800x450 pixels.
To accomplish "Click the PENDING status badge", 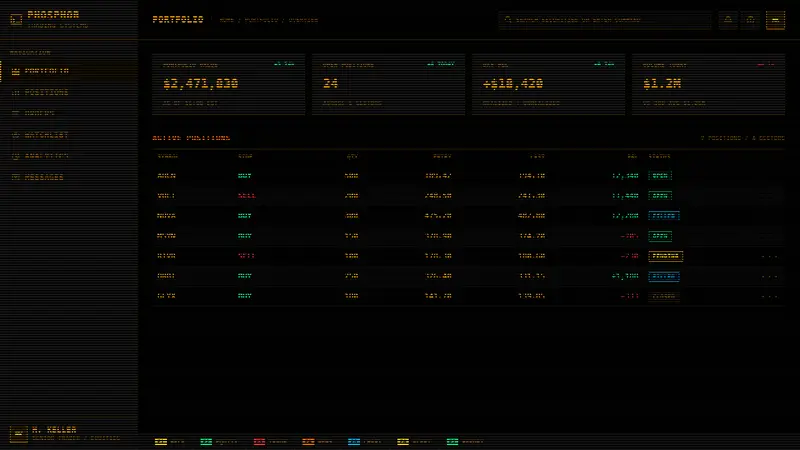I will 665,256.
